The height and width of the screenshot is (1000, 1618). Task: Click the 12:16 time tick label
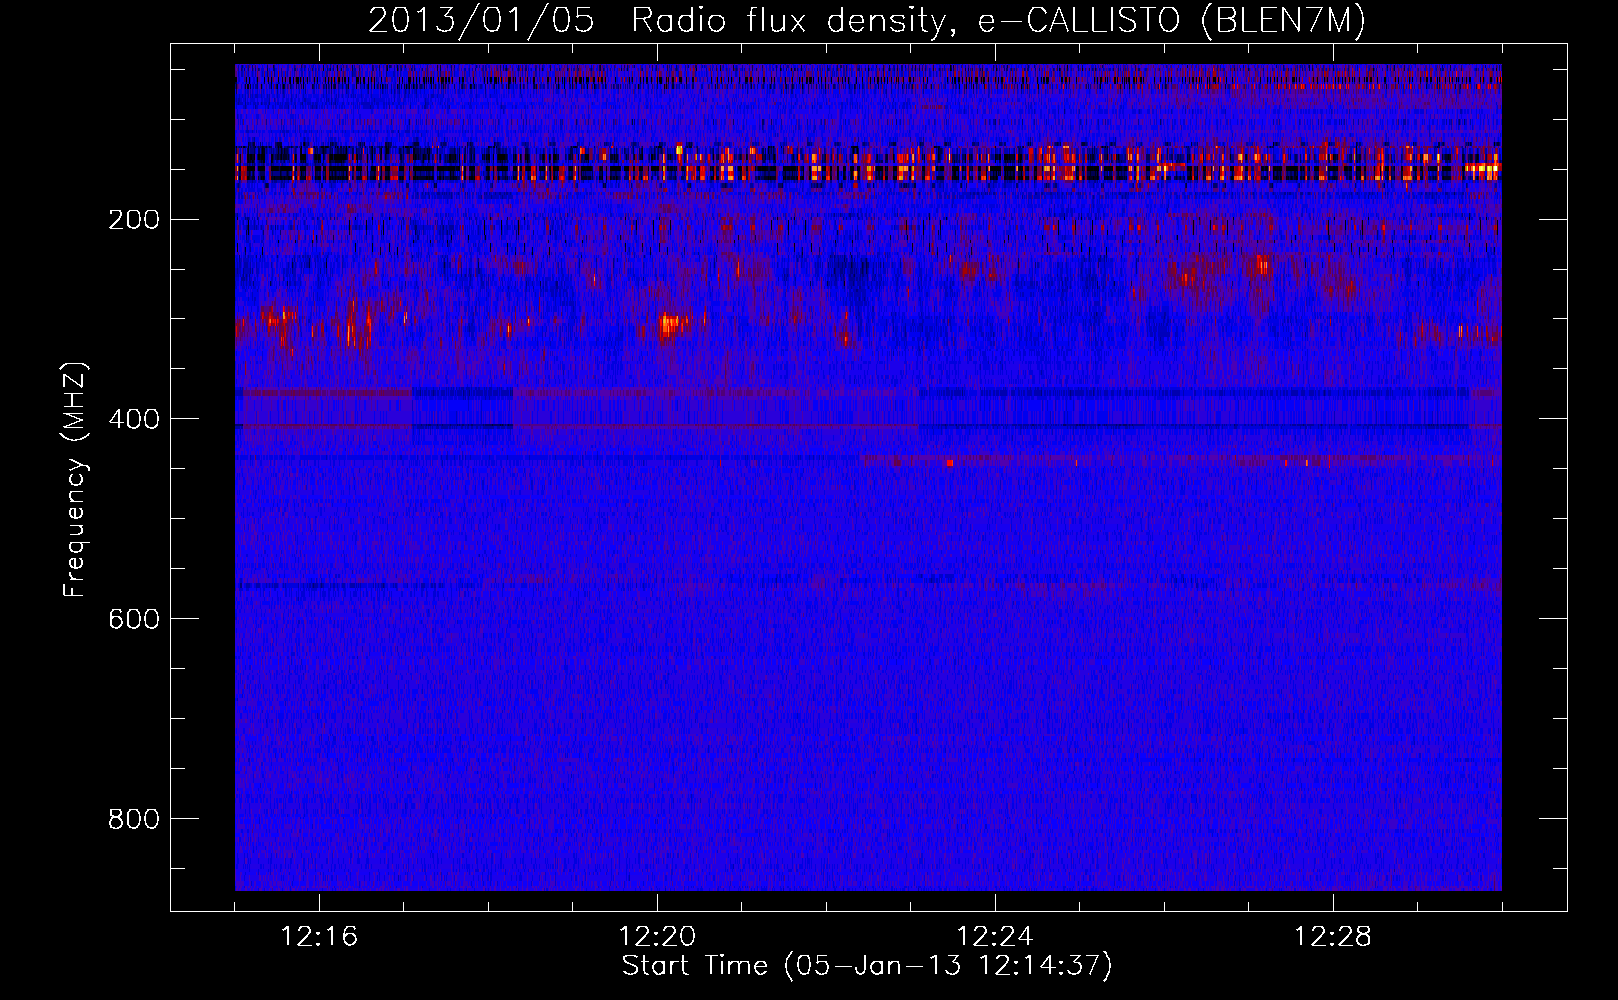point(319,937)
